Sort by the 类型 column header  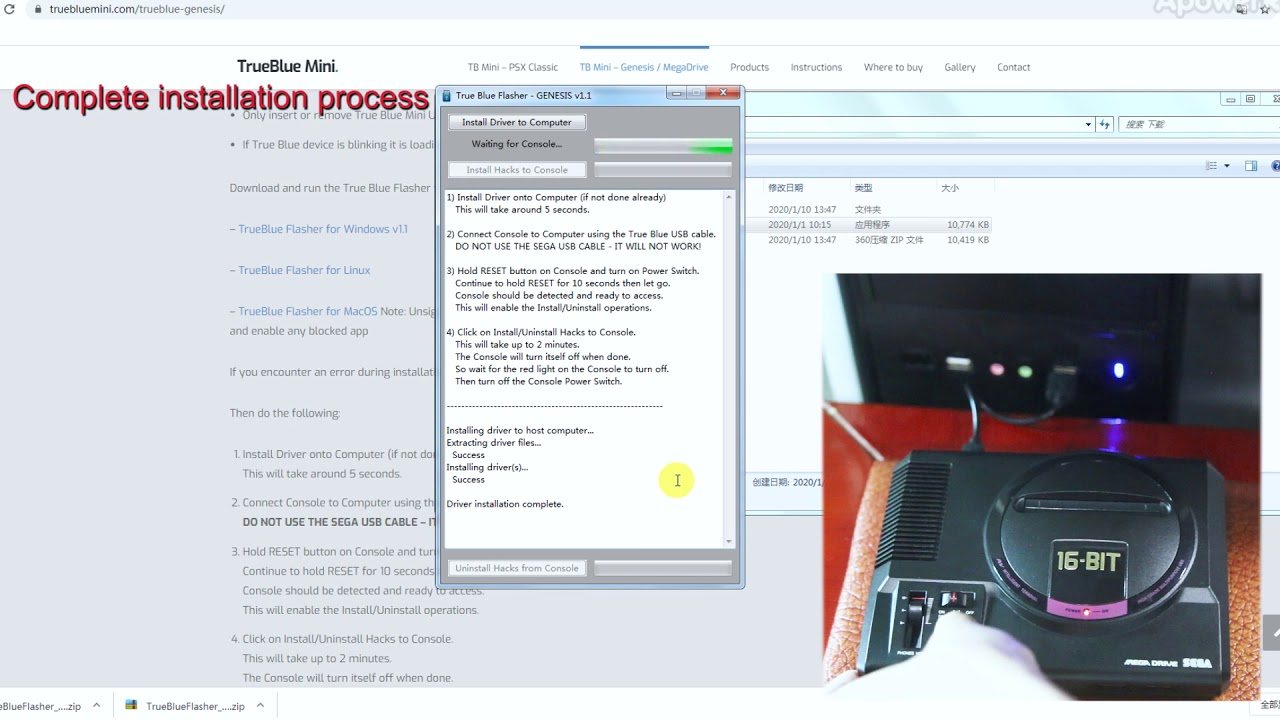click(863, 188)
